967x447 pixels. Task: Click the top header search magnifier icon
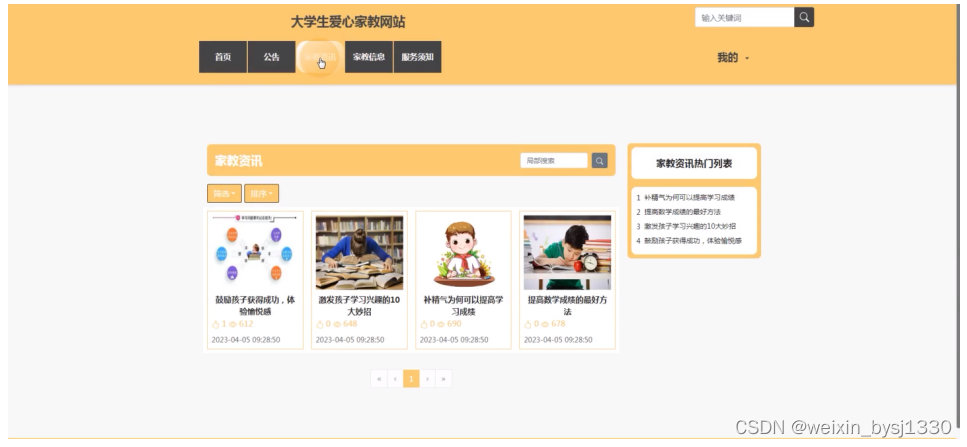pos(804,17)
